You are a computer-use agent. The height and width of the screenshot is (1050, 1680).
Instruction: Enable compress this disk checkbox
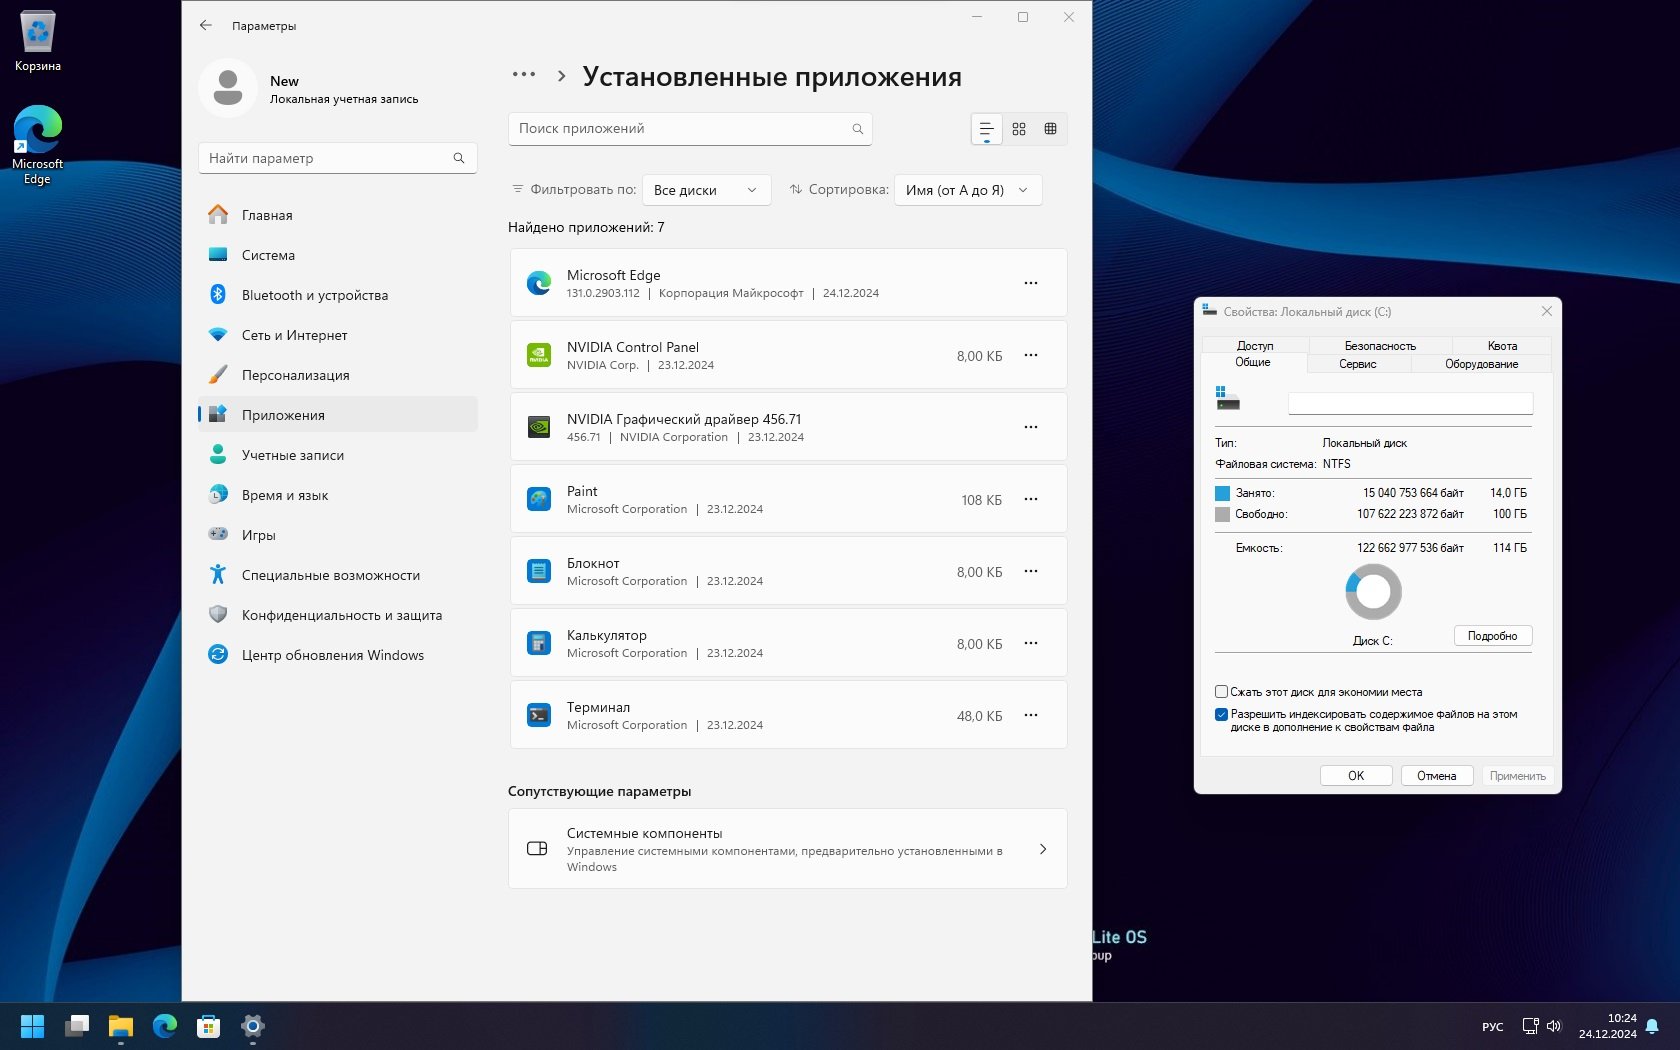point(1221,692)
